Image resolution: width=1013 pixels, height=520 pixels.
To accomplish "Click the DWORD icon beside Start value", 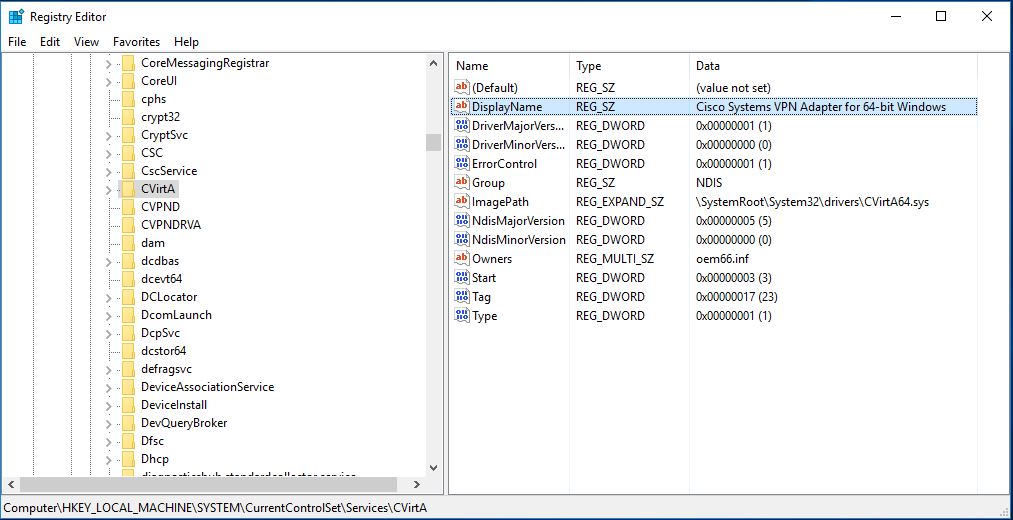I will pos(462,278).
